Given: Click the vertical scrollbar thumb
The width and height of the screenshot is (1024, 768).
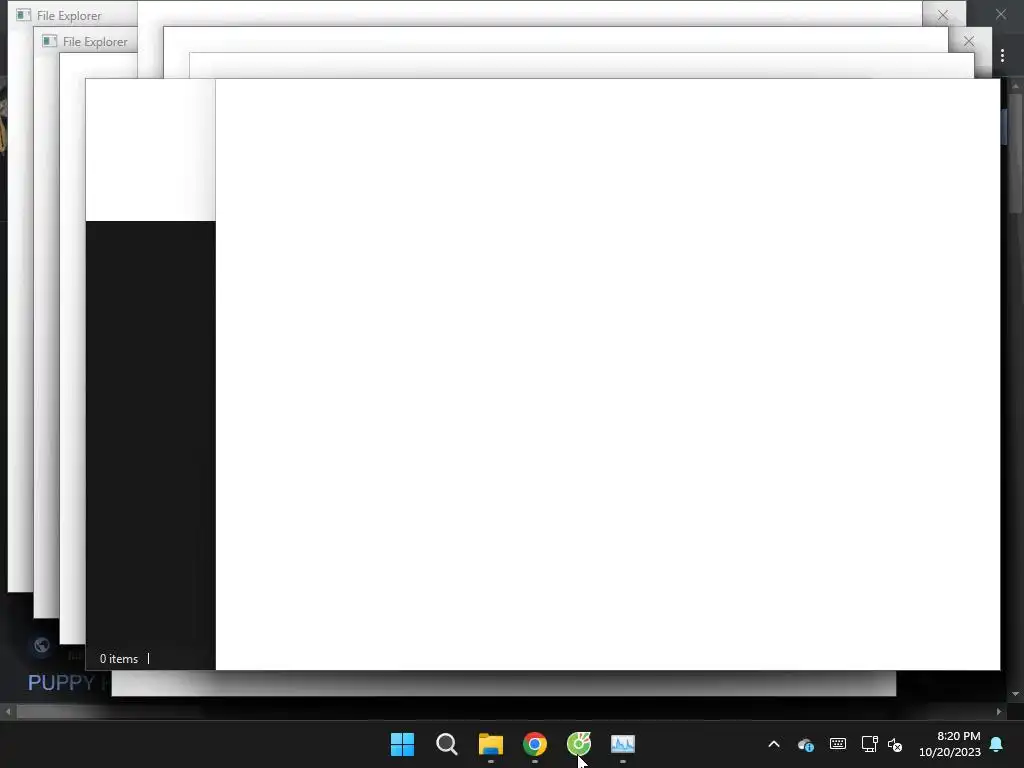Looking at the screenshot, I should pos(1016,153).
